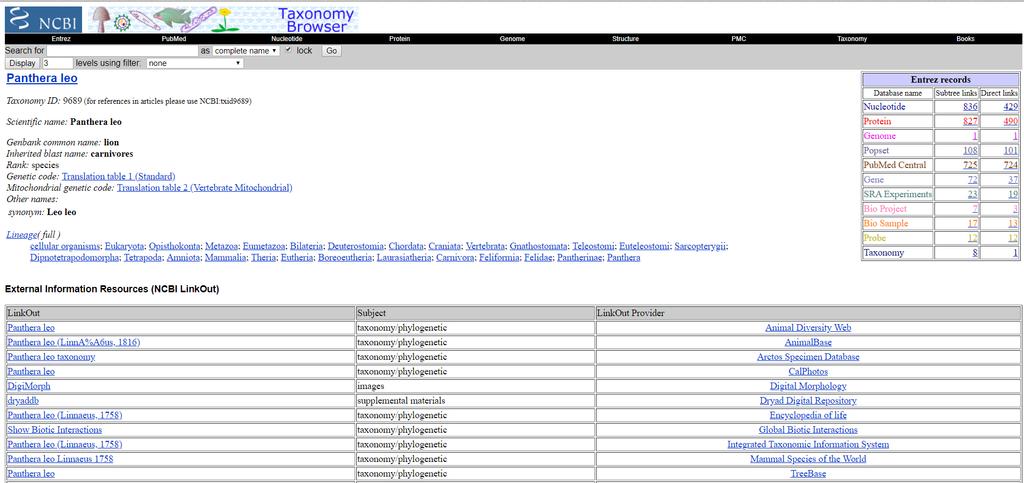This screenshot has width=1024, height=483.
Task: Open Taxonomy in the top menu
Action: 852,39
